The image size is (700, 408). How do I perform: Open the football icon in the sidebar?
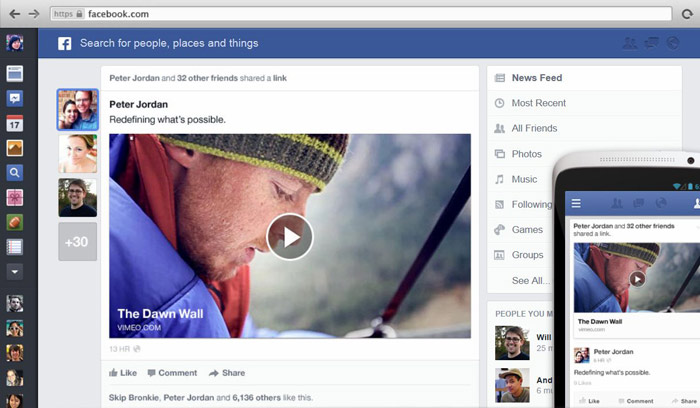15,222
